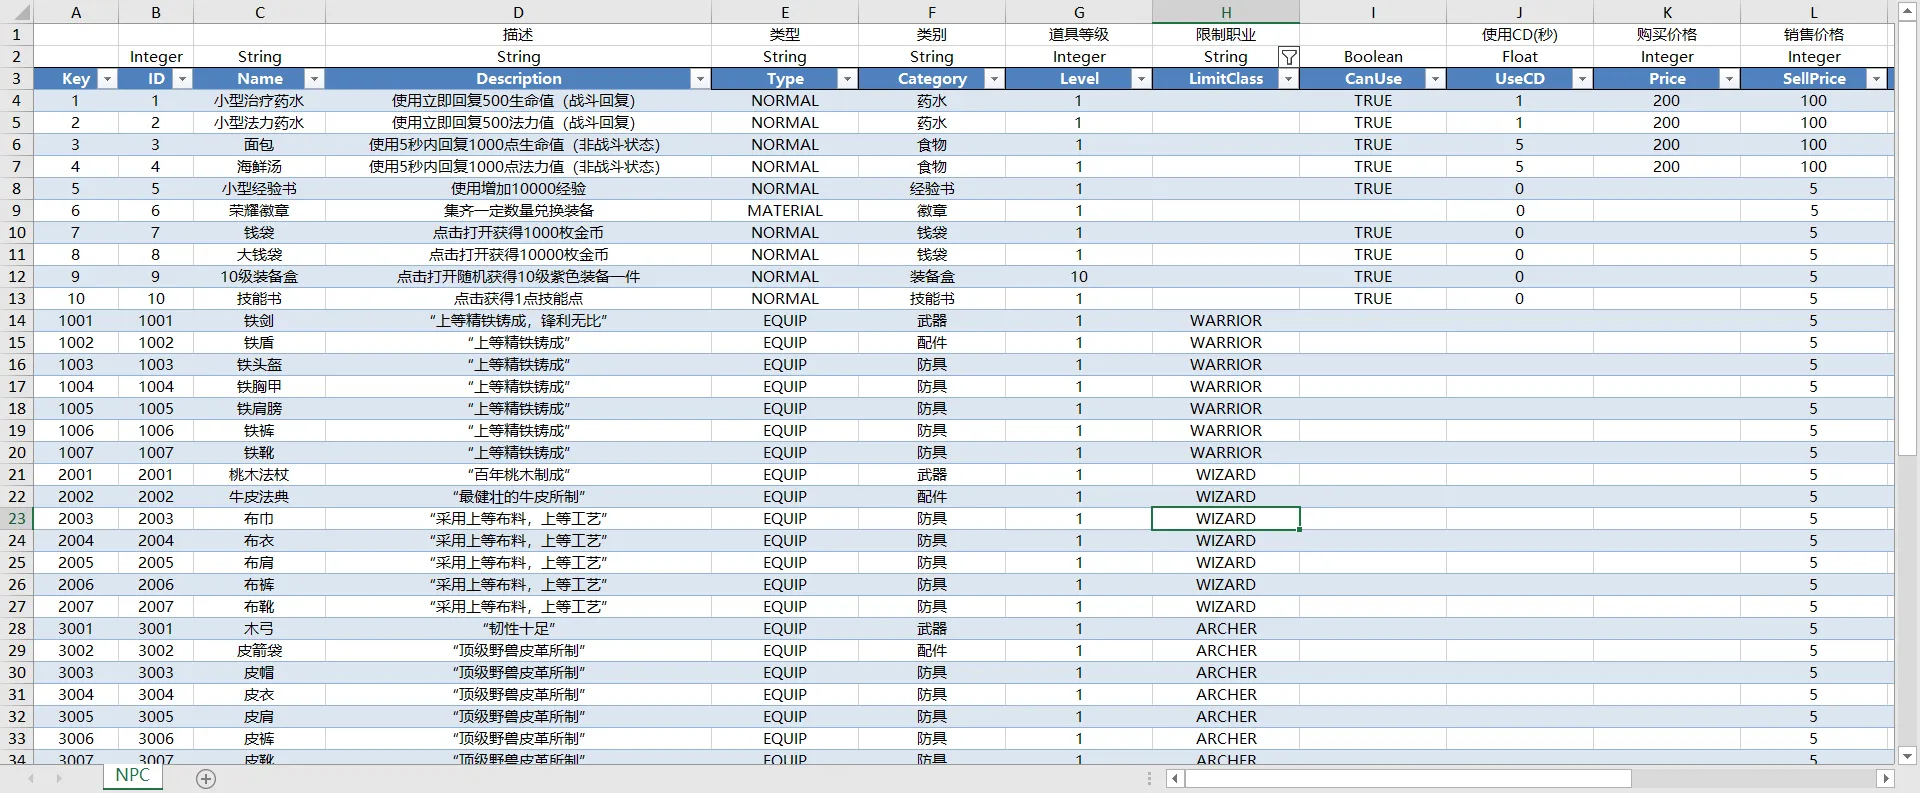This screenshot has height=793, width=1920.
Task: Open the Key column filter dropdown
Action: pos(107,79)
